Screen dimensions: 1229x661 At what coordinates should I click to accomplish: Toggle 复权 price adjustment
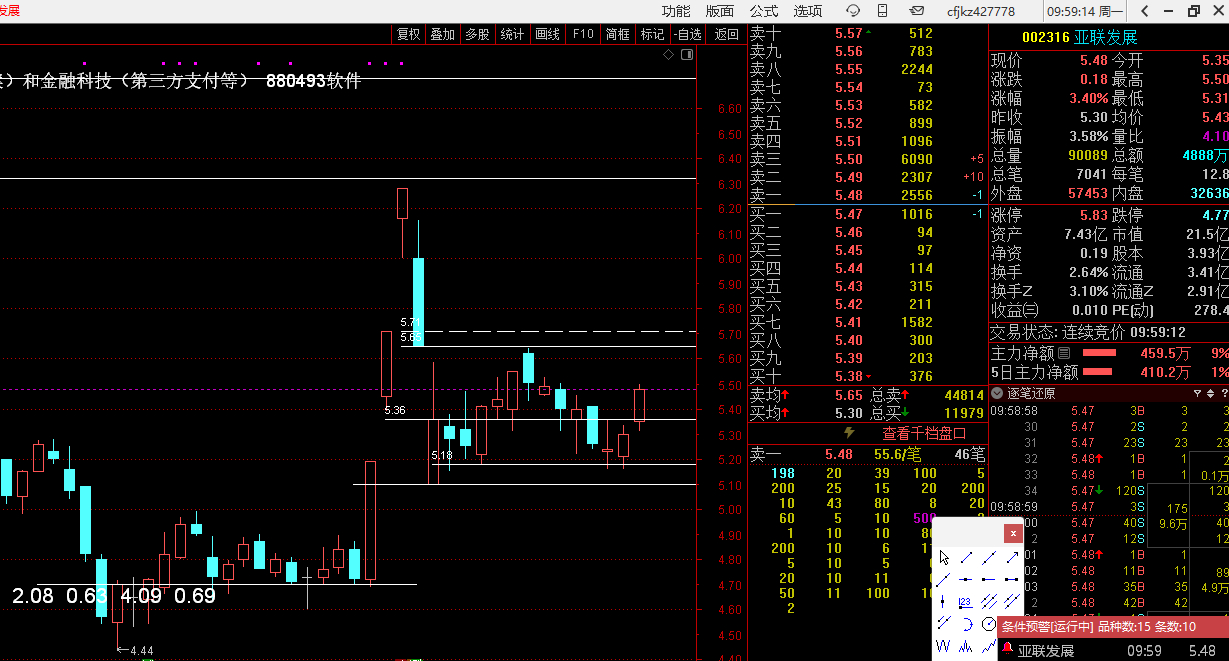pyautogui.click(x=408, y=34)
